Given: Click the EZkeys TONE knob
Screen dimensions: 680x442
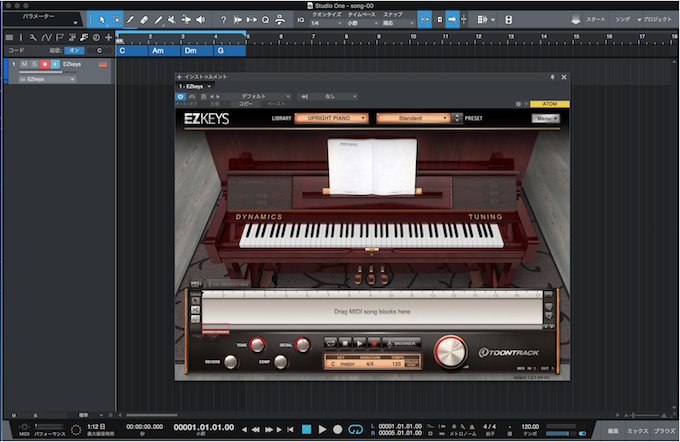Looking at the screenshot, I should [257, 345].
